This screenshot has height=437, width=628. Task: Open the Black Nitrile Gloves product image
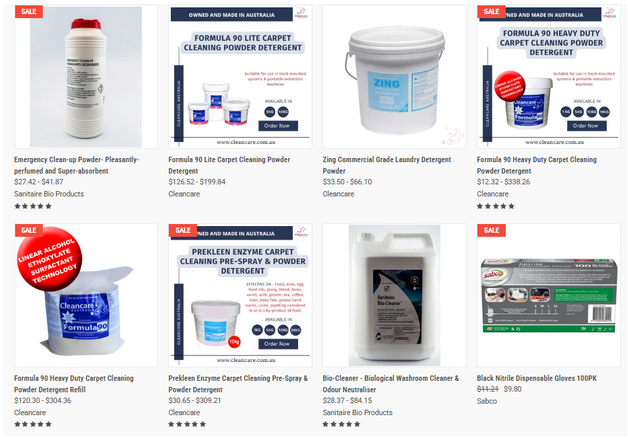click(549, 295)
